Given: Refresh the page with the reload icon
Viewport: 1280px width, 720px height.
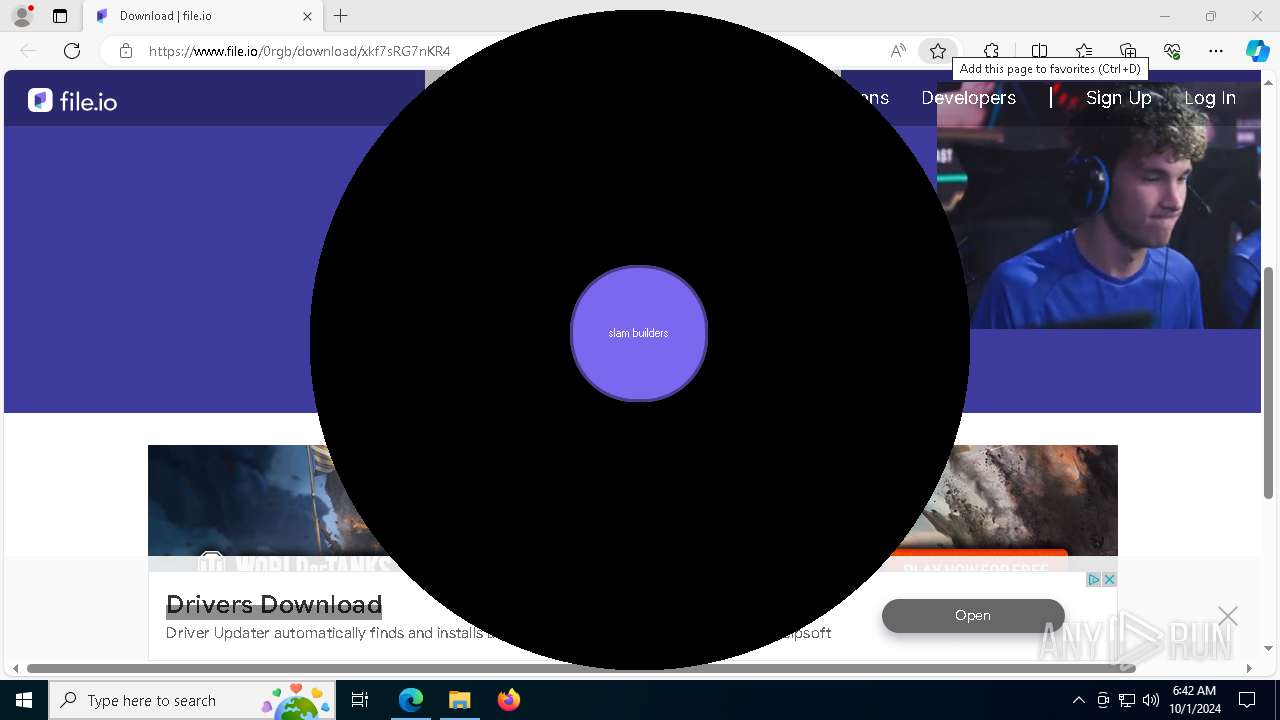Looking at the screenshot, I should tap(72, 51).
